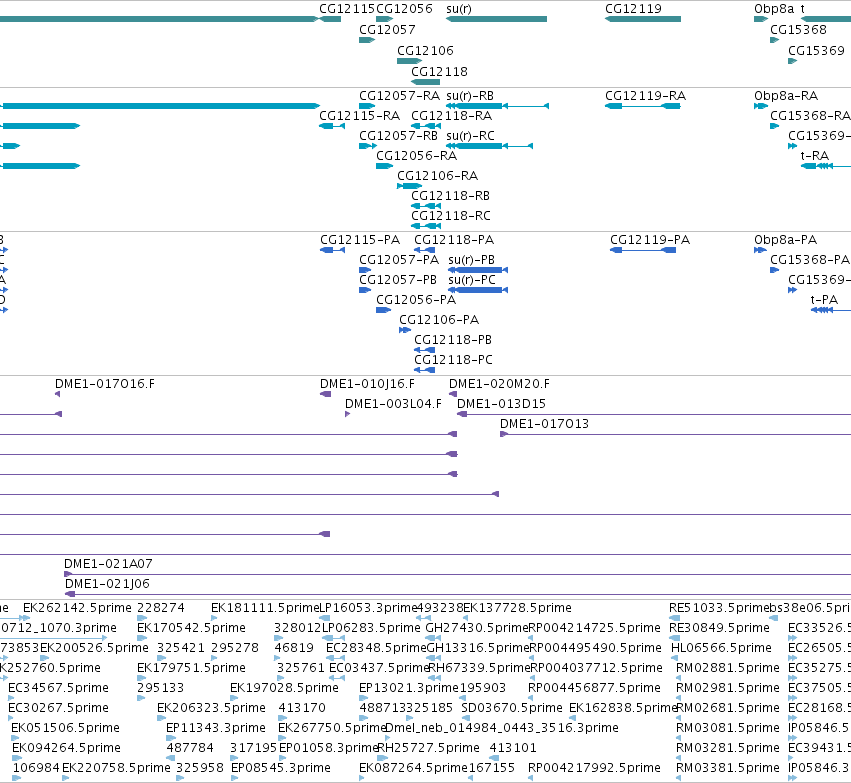Select the DME1-003L04.F BAC label
The height and width of the screenshot is (783, 851).
pyautogui.click(x=393, y=404)
